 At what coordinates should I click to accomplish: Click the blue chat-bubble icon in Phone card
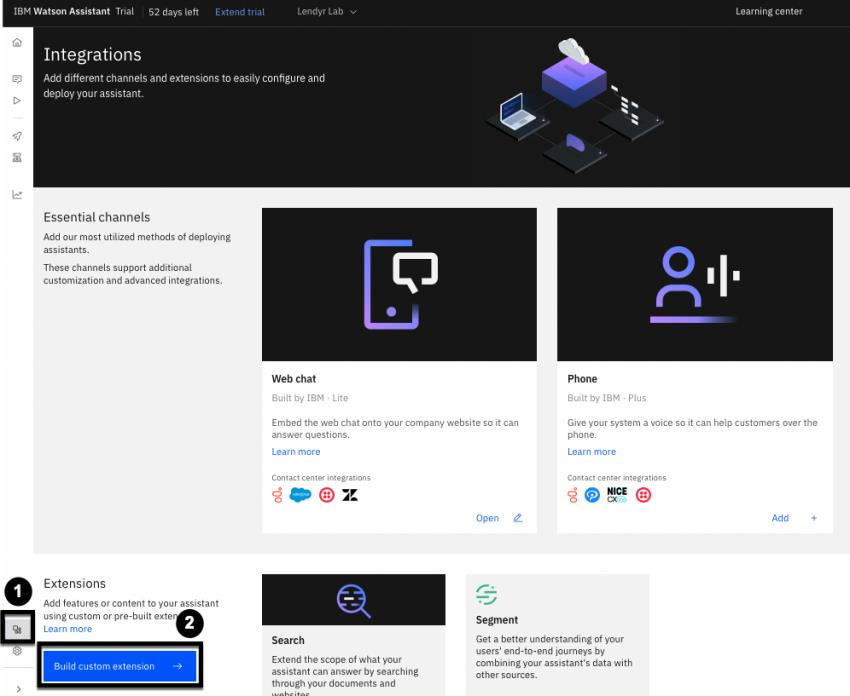pyautogui.click(x=592, y=495)
